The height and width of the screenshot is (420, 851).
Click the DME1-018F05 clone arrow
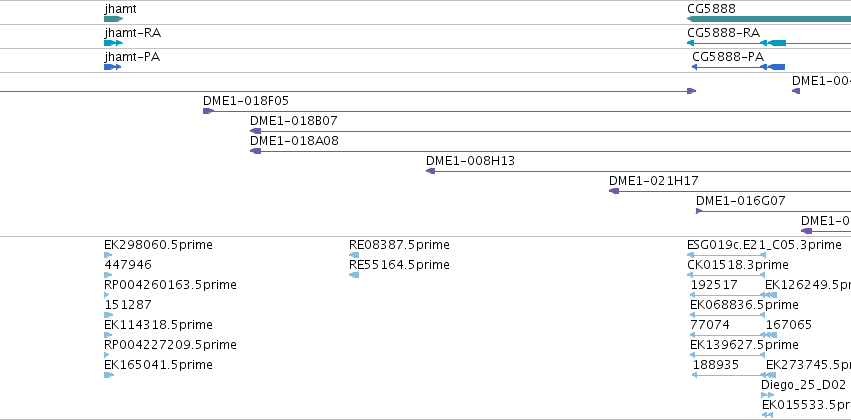(x=208, y=111)
